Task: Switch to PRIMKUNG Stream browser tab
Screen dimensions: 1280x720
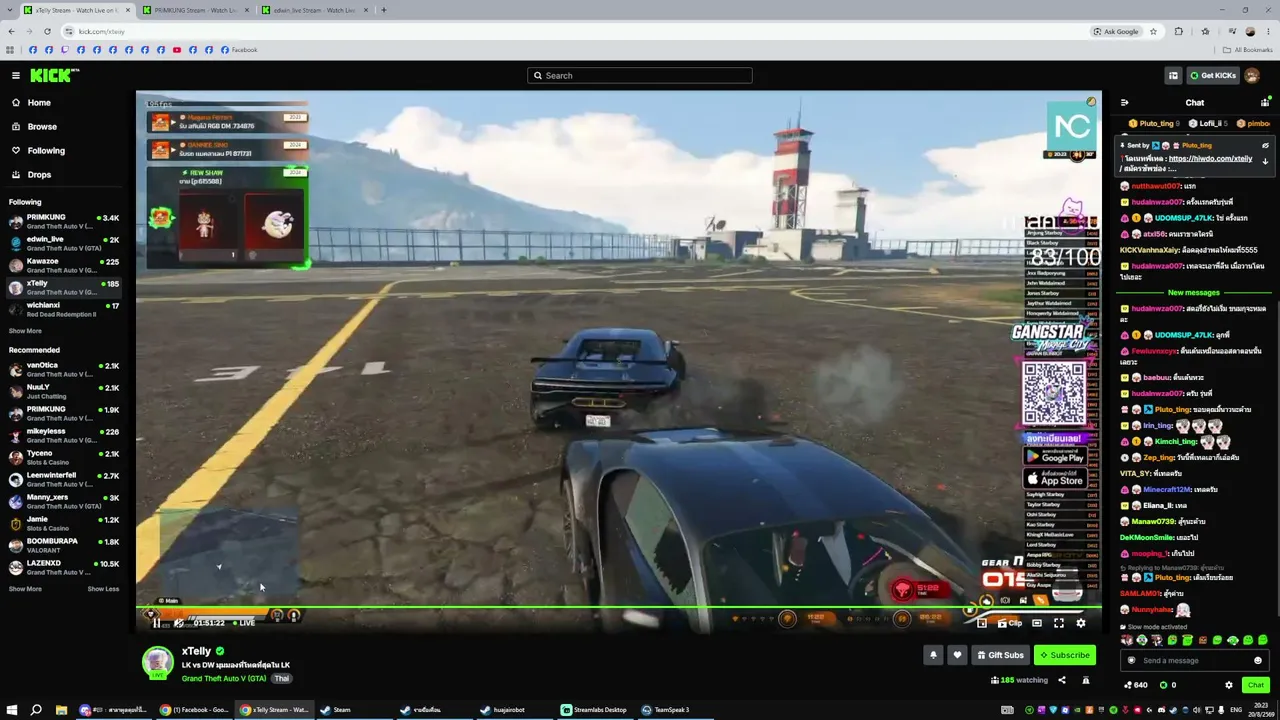Action: point(194,10)
